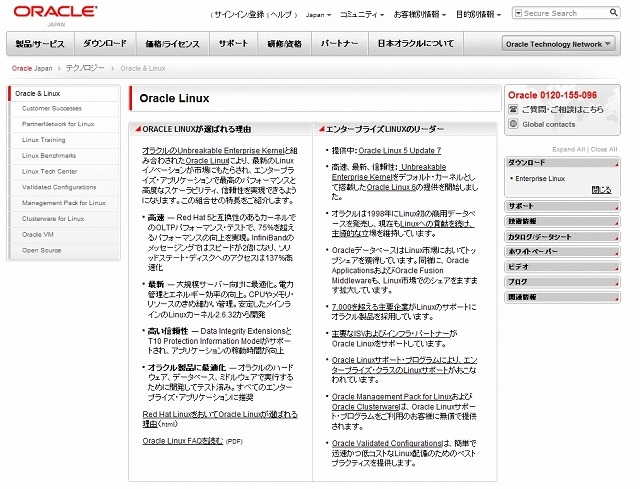Open Linux Benchmarks sidebar link
This screenshot has height=489, width=640.
point(49,156)
